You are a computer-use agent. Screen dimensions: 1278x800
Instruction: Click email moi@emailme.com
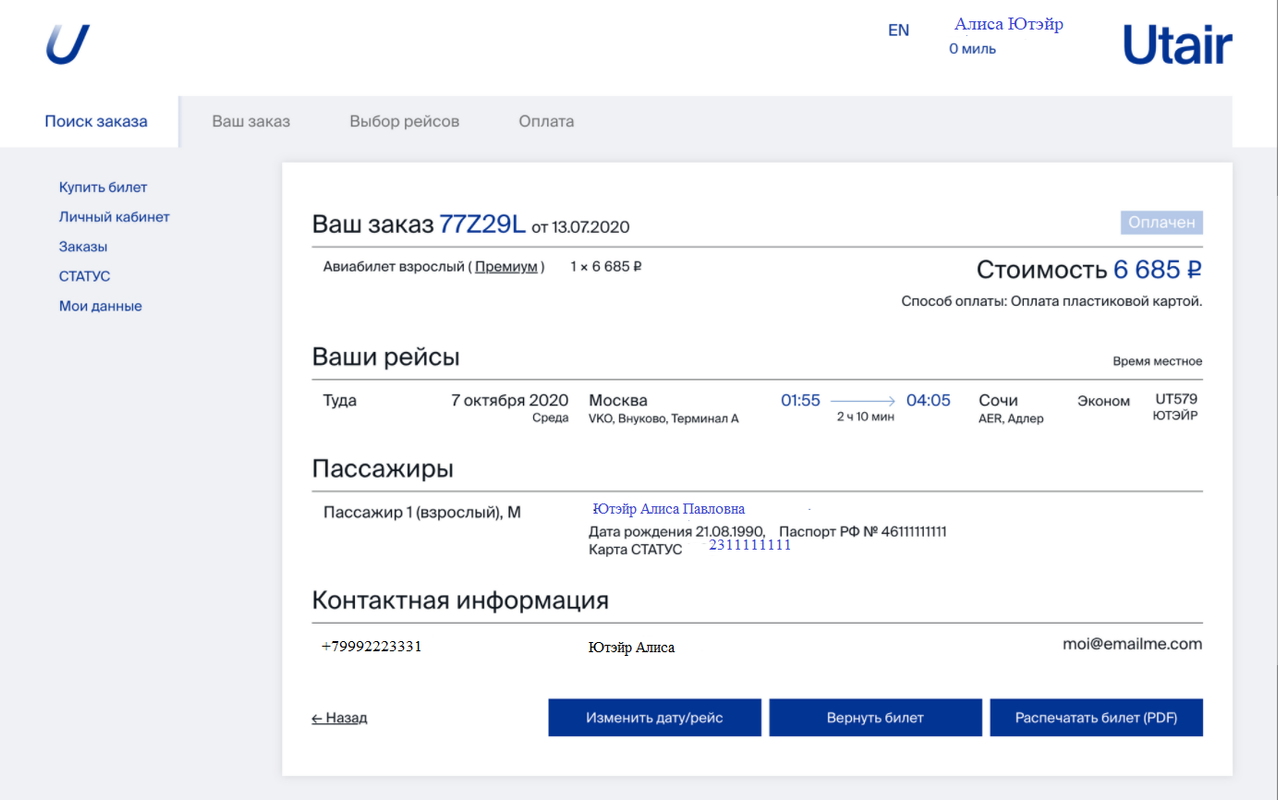pos(1132,644)
